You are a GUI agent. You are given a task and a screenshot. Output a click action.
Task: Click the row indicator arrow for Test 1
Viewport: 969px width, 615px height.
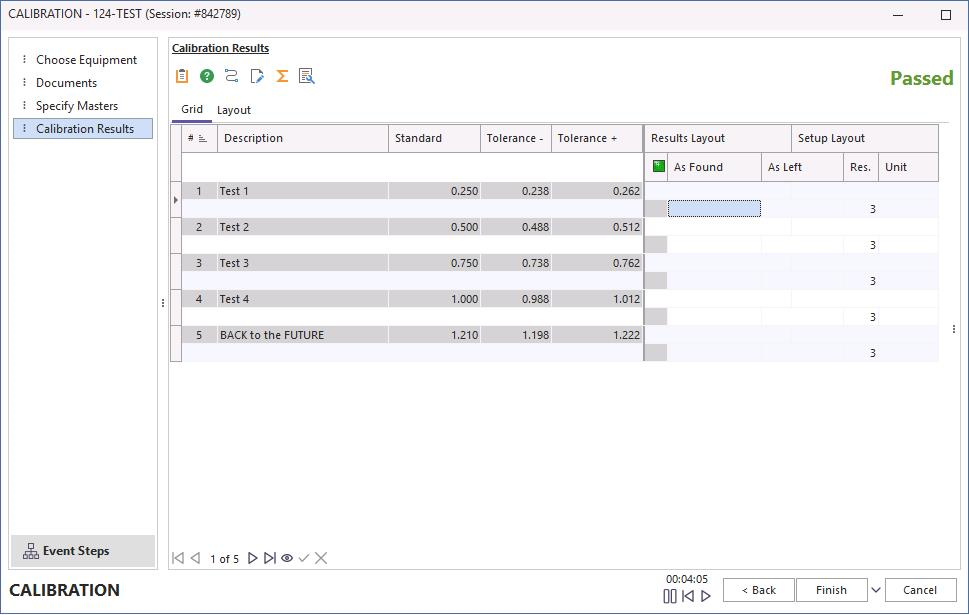pyautogui.click(x=176, y=200)
